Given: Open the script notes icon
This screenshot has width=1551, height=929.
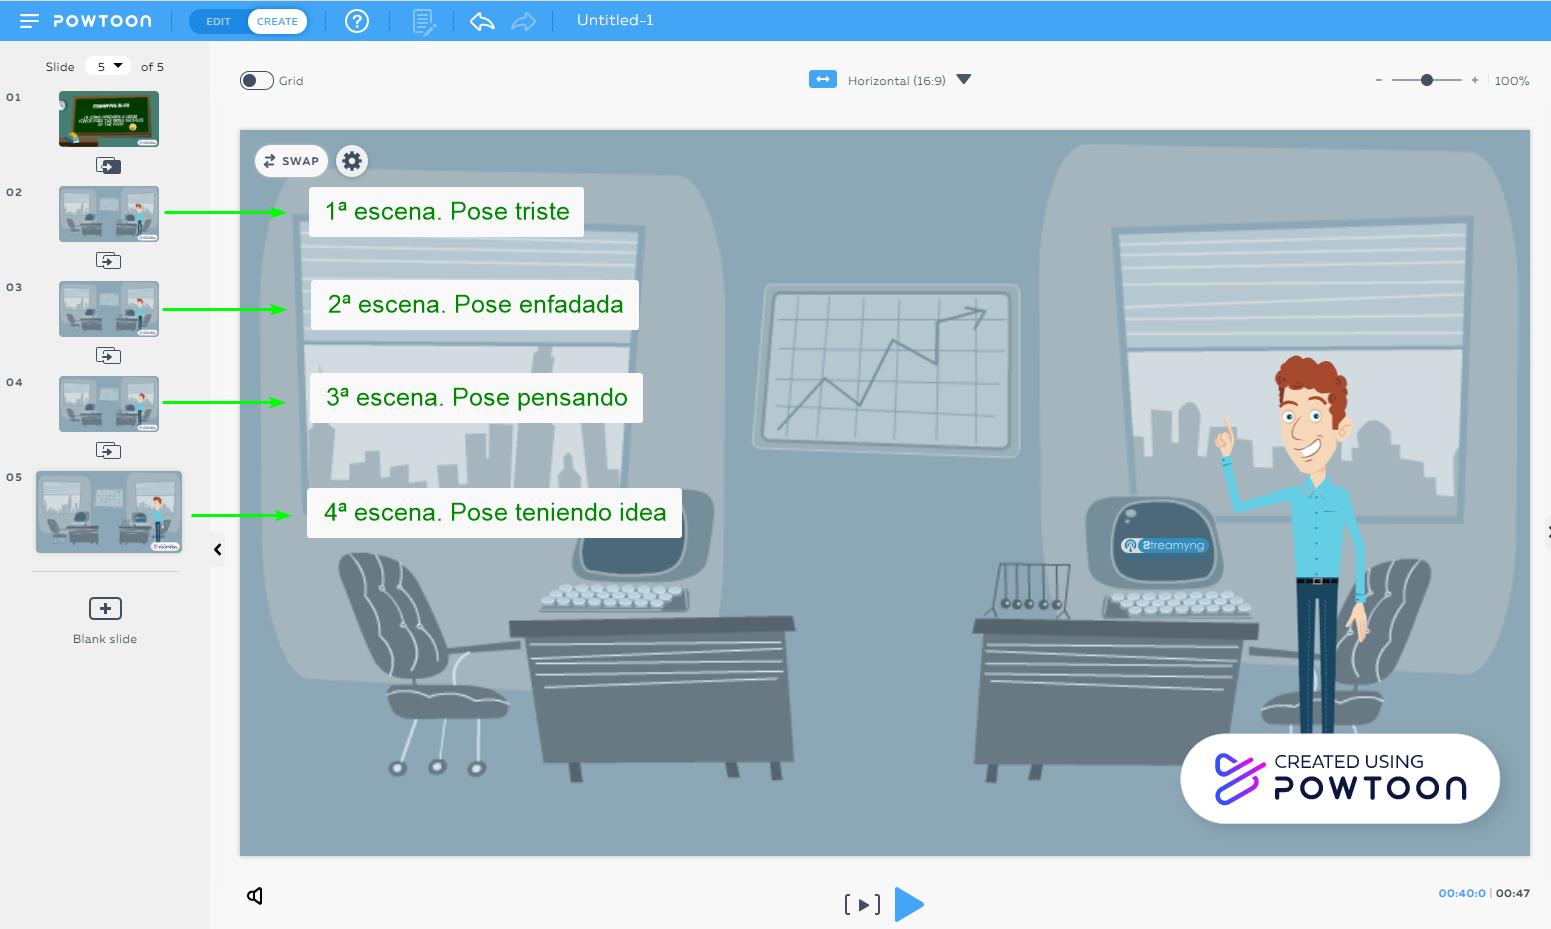Looking at the screenshot, I should [424, 22].
